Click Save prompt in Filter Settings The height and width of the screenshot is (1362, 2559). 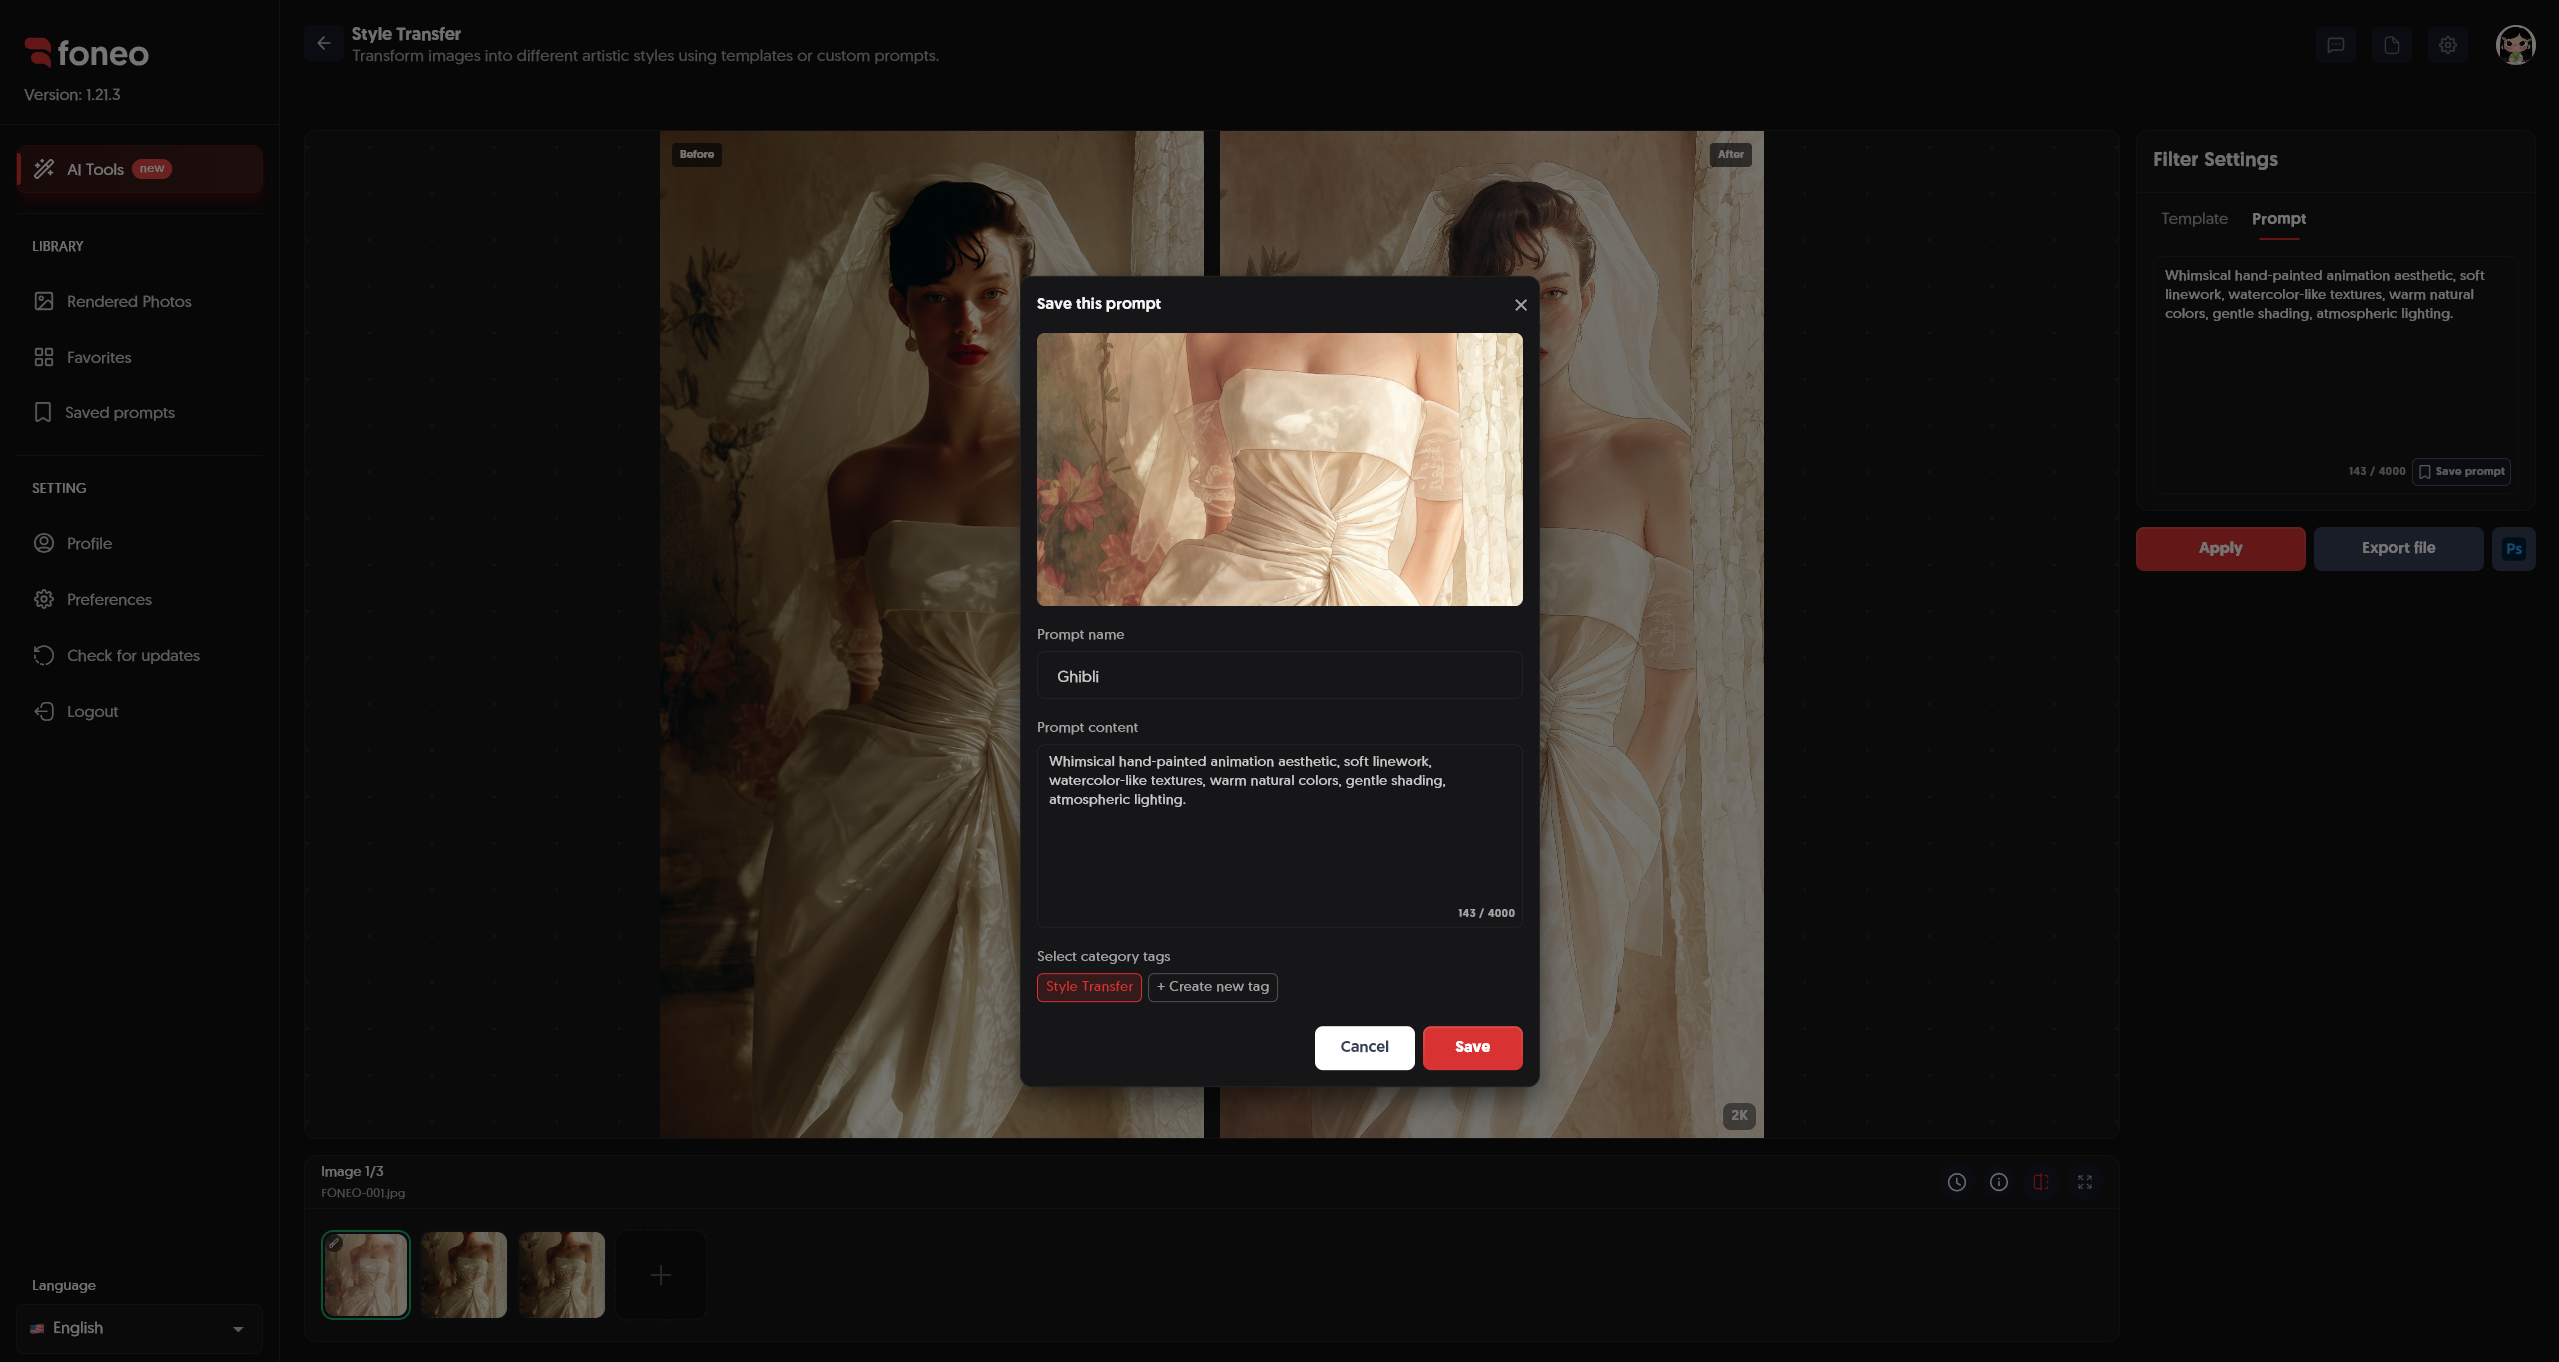(x=2461, y=471)
